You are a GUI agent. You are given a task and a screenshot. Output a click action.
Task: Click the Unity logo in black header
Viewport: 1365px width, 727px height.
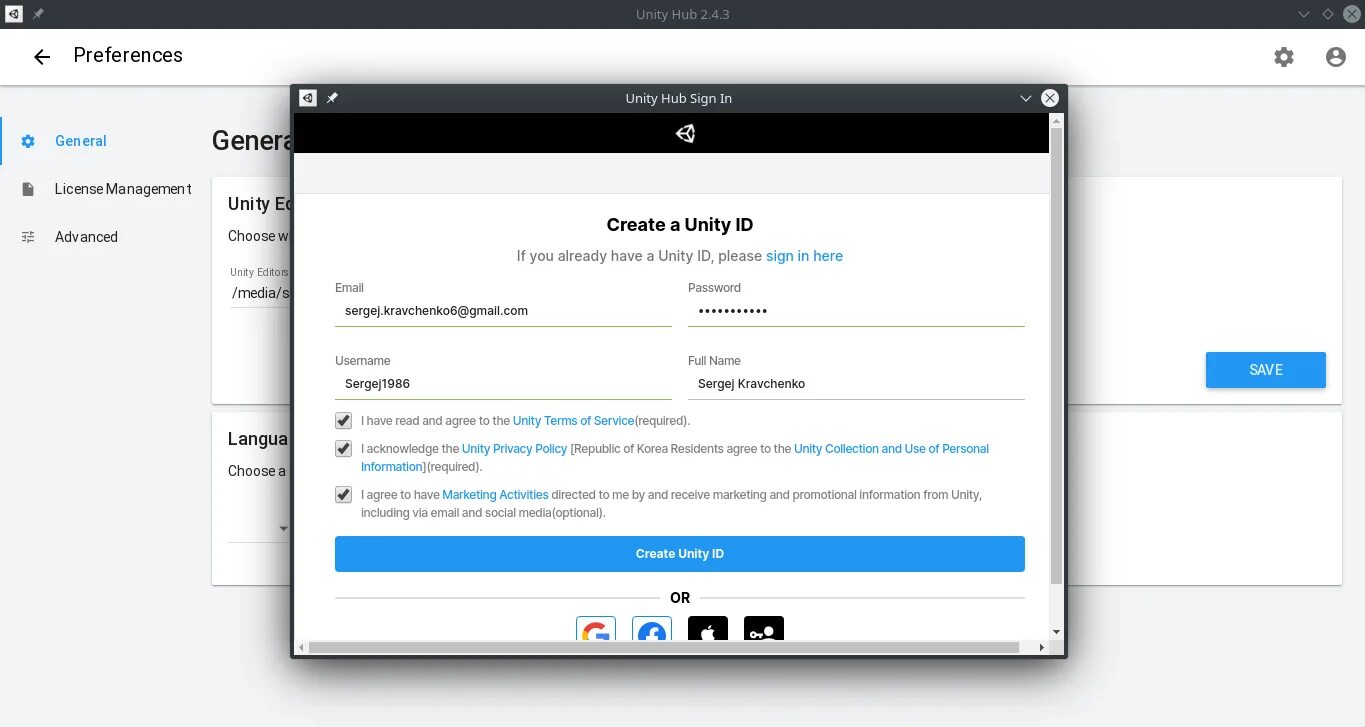point(685,133)
